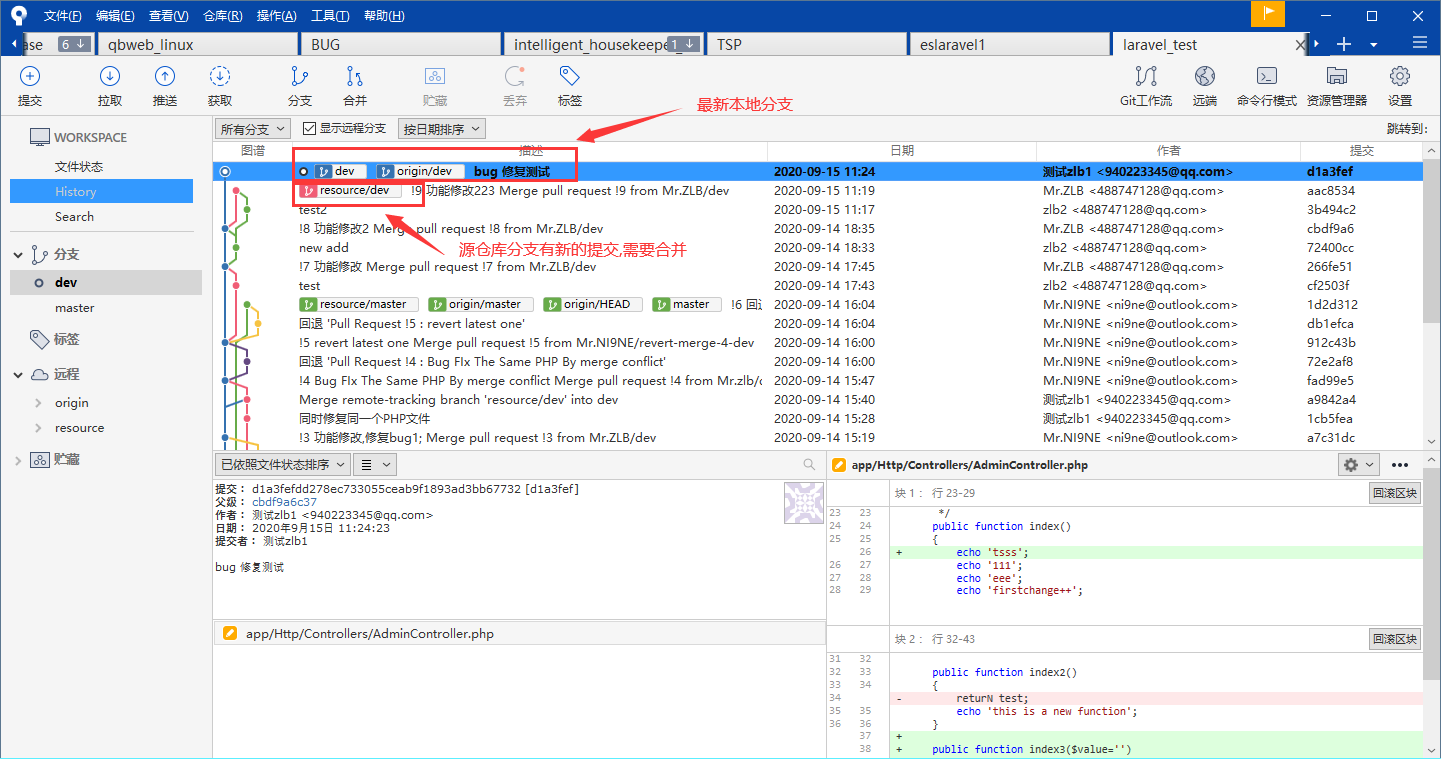1441x759 pixels.
Task: Expand the 贮藏 section in sidebar
Action: 17,460
